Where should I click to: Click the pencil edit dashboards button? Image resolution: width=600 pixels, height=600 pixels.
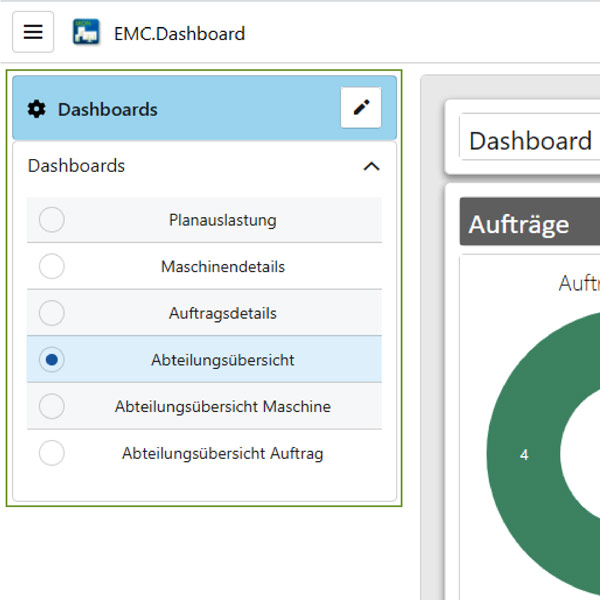tap(361, 108)
